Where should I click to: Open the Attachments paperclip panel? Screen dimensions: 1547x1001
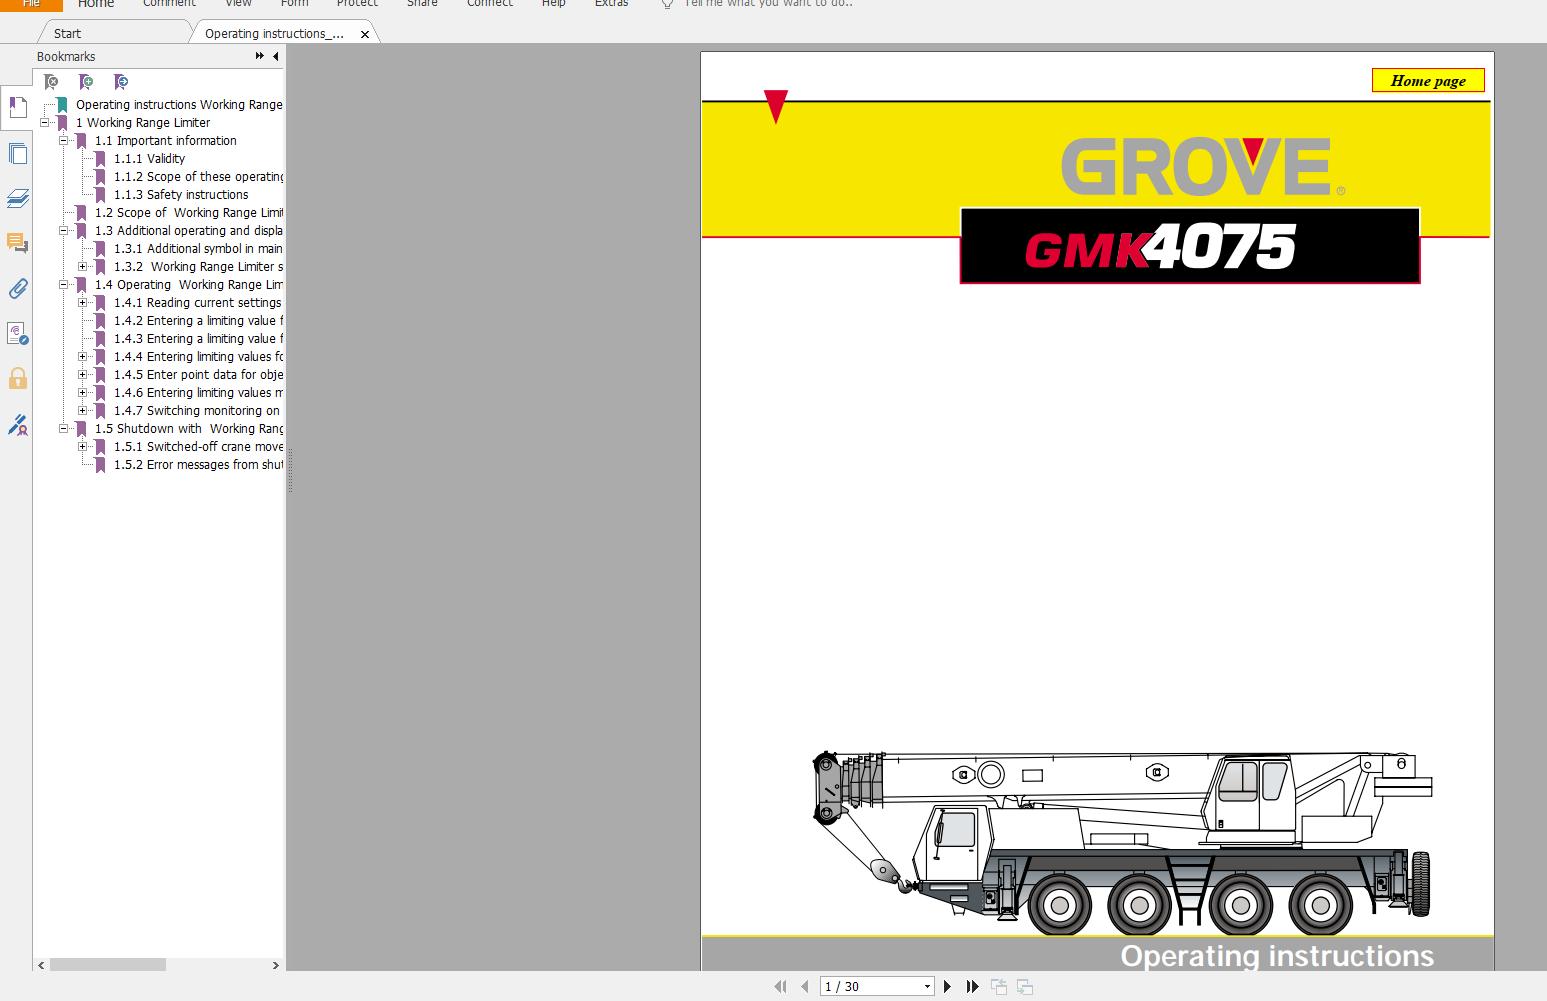pyautogui.click(x=17, y=289)
